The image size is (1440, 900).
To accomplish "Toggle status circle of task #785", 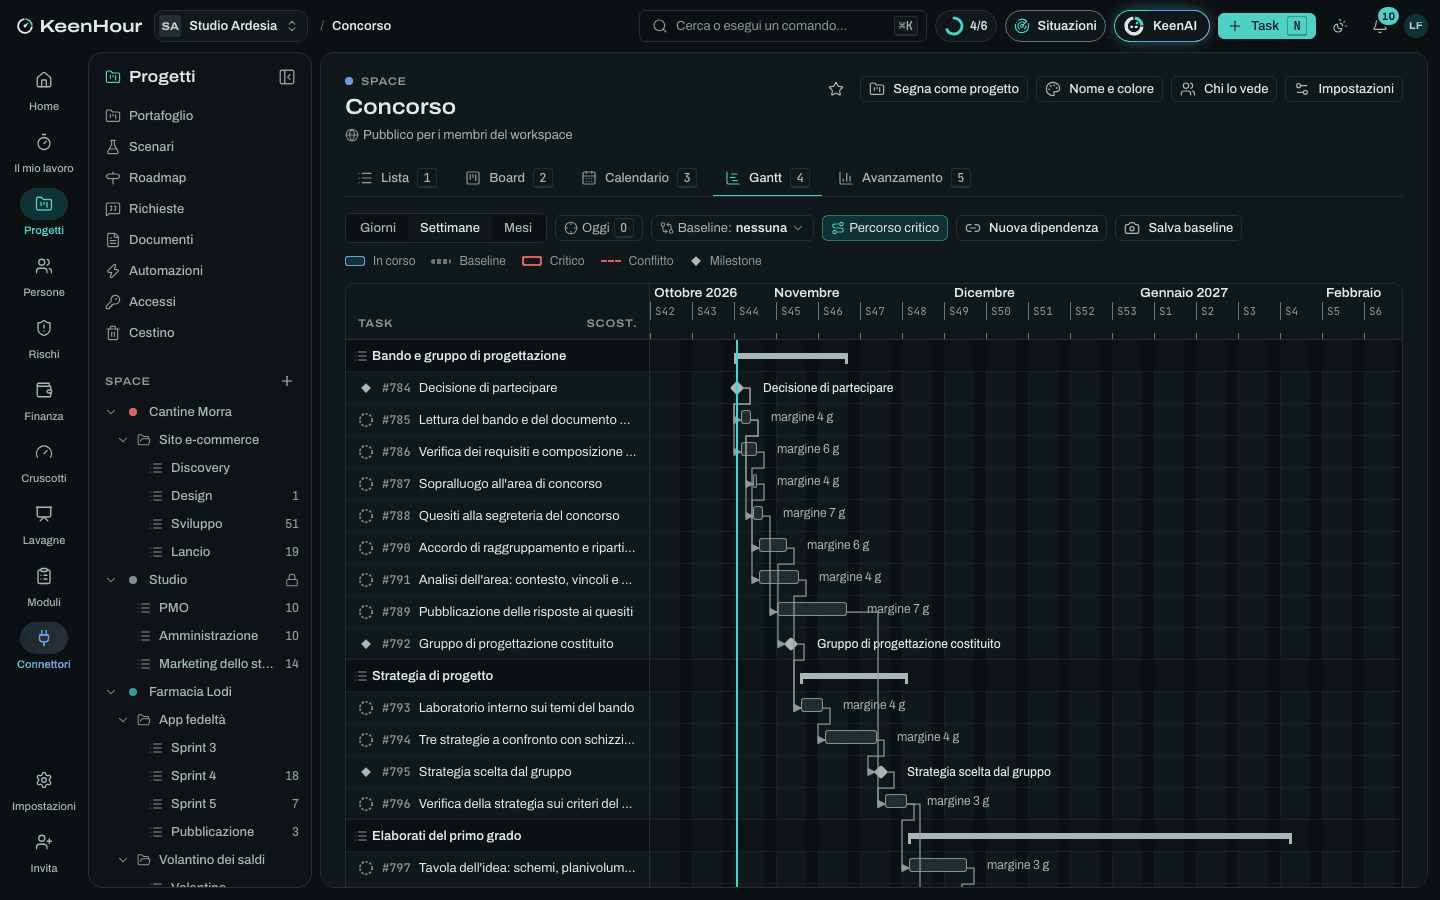I will click(x=366, y=420).
